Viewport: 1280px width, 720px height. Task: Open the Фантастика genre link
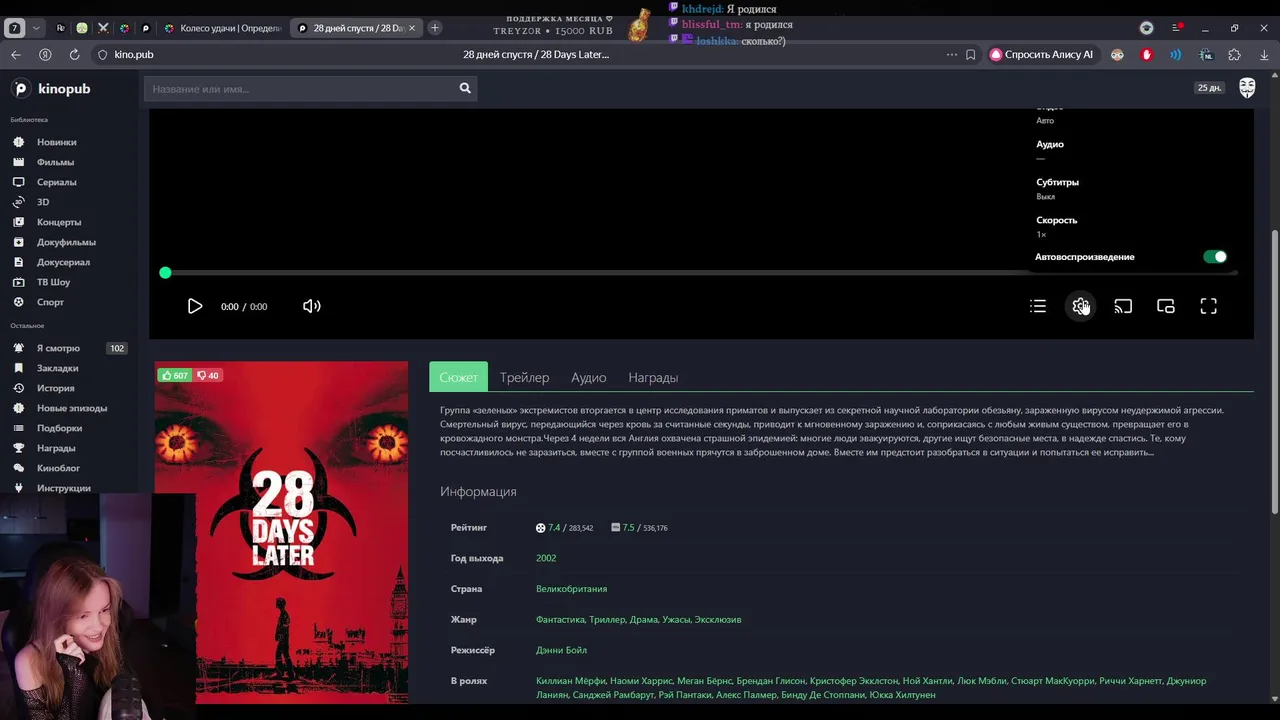tap(560, 620)
